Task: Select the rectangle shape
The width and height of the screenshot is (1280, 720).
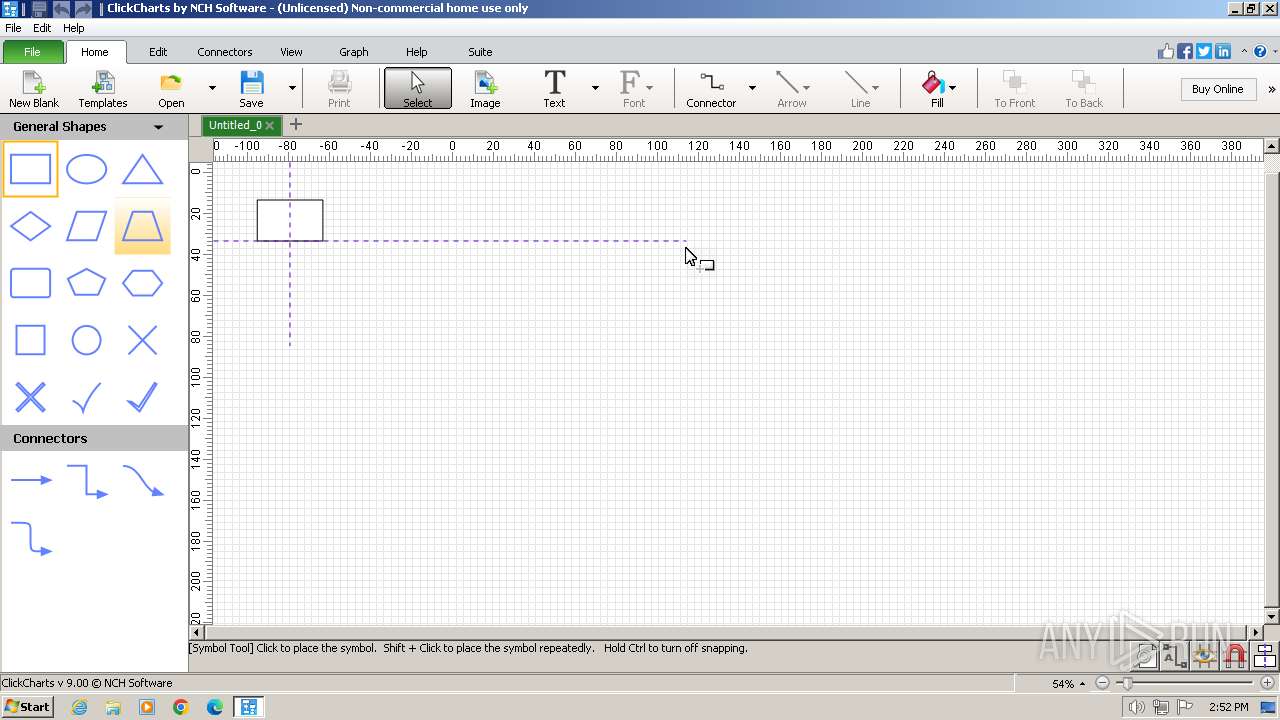Action: (30, 170)
